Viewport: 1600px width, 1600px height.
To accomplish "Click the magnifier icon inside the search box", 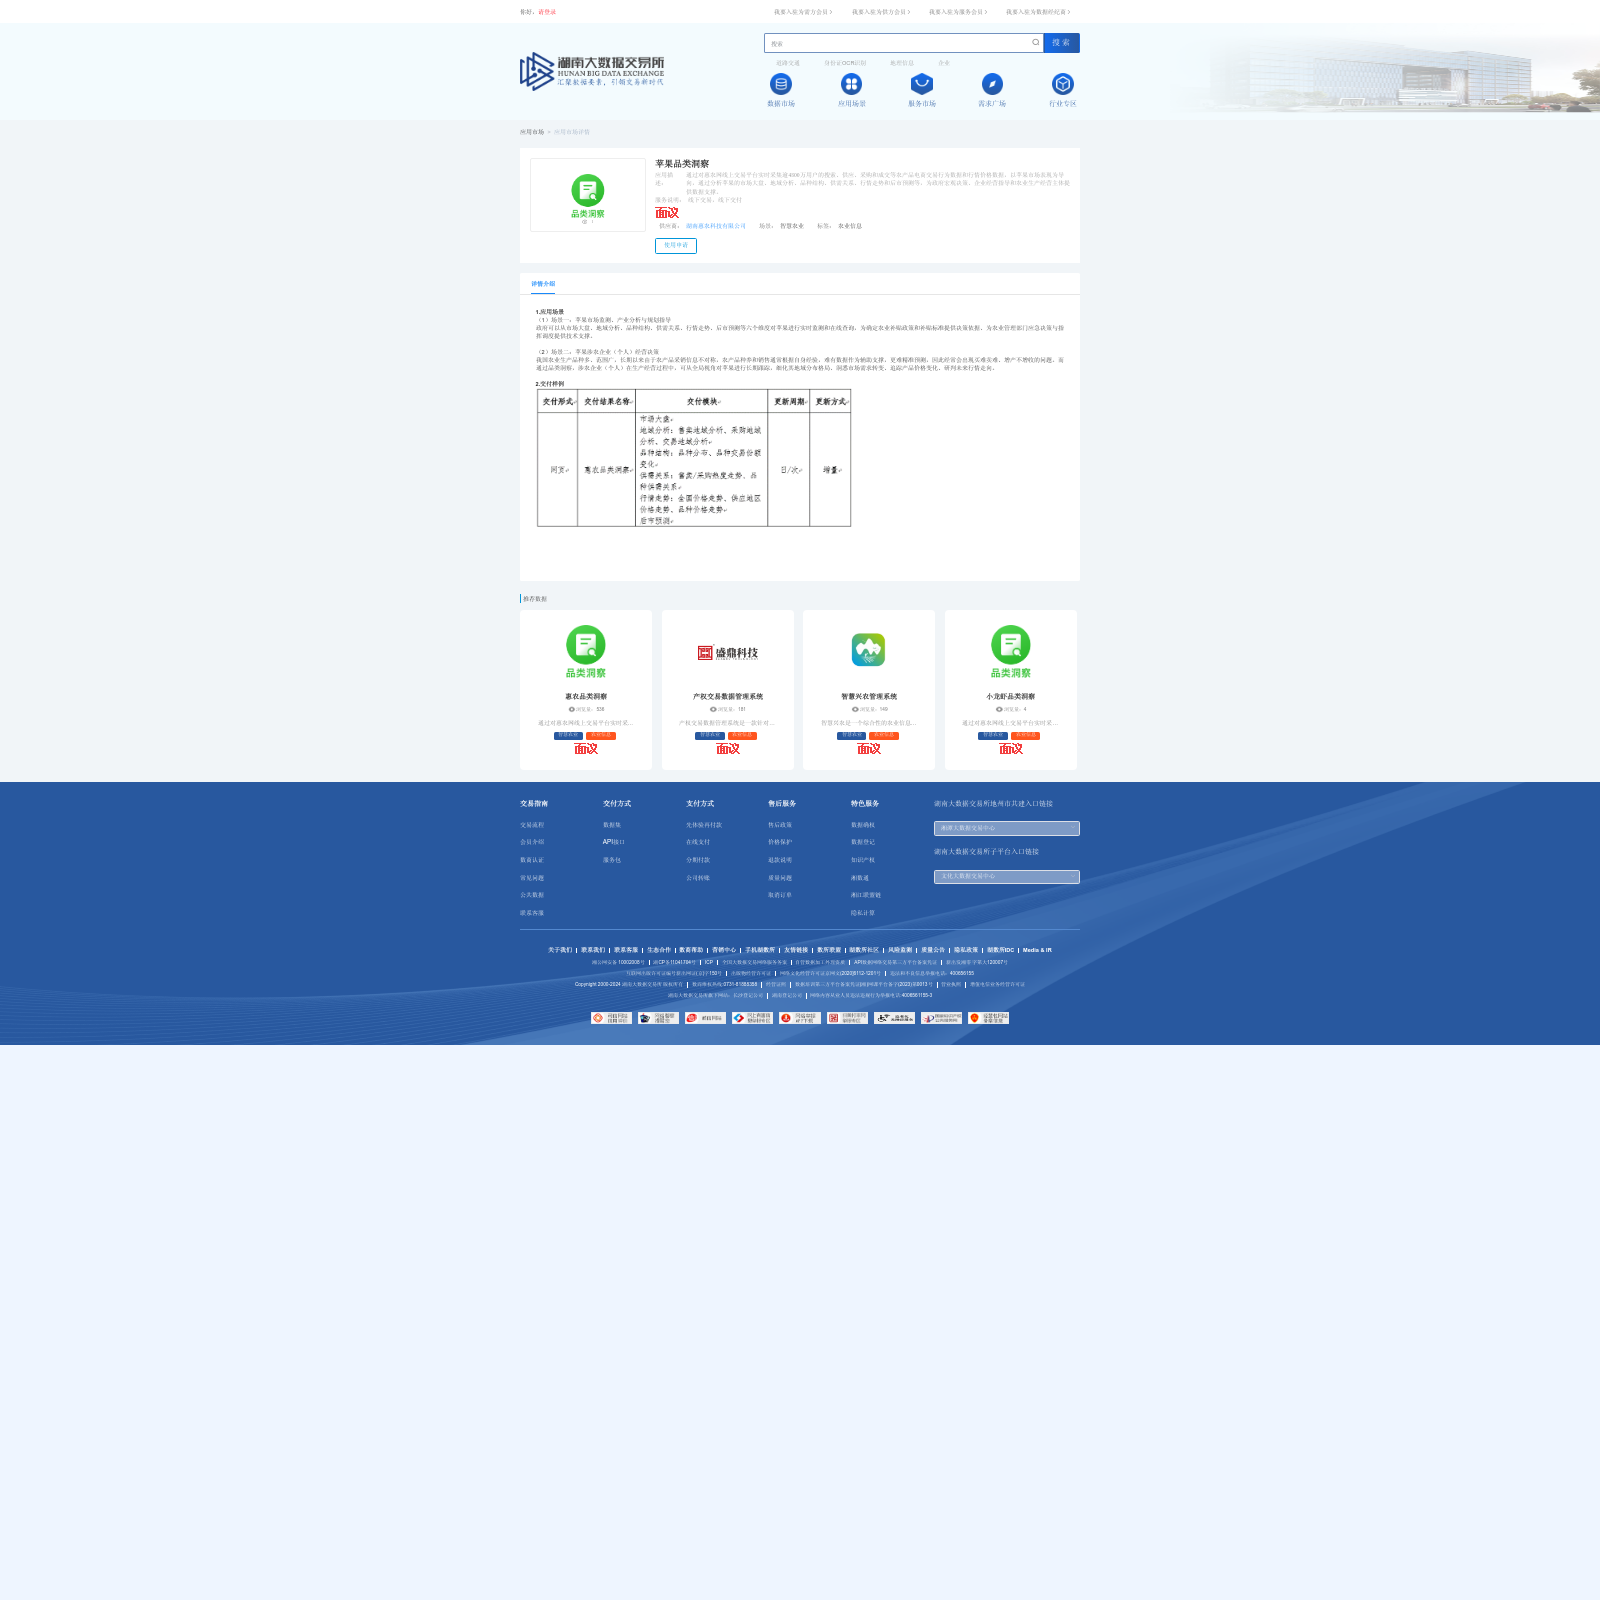I will (1035, 43).
